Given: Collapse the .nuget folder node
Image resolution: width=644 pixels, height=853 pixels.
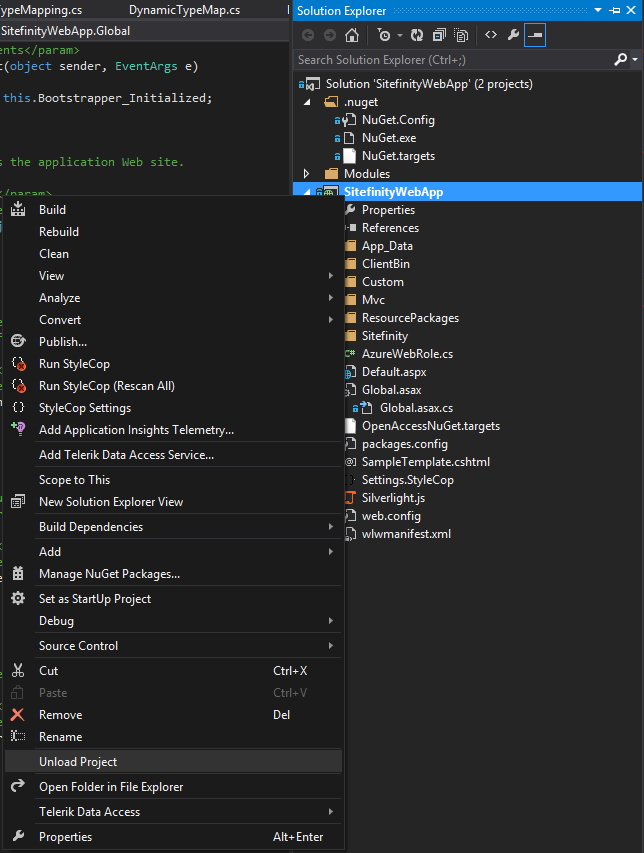Looking at the screenshot, I should [x=307, y=102].
